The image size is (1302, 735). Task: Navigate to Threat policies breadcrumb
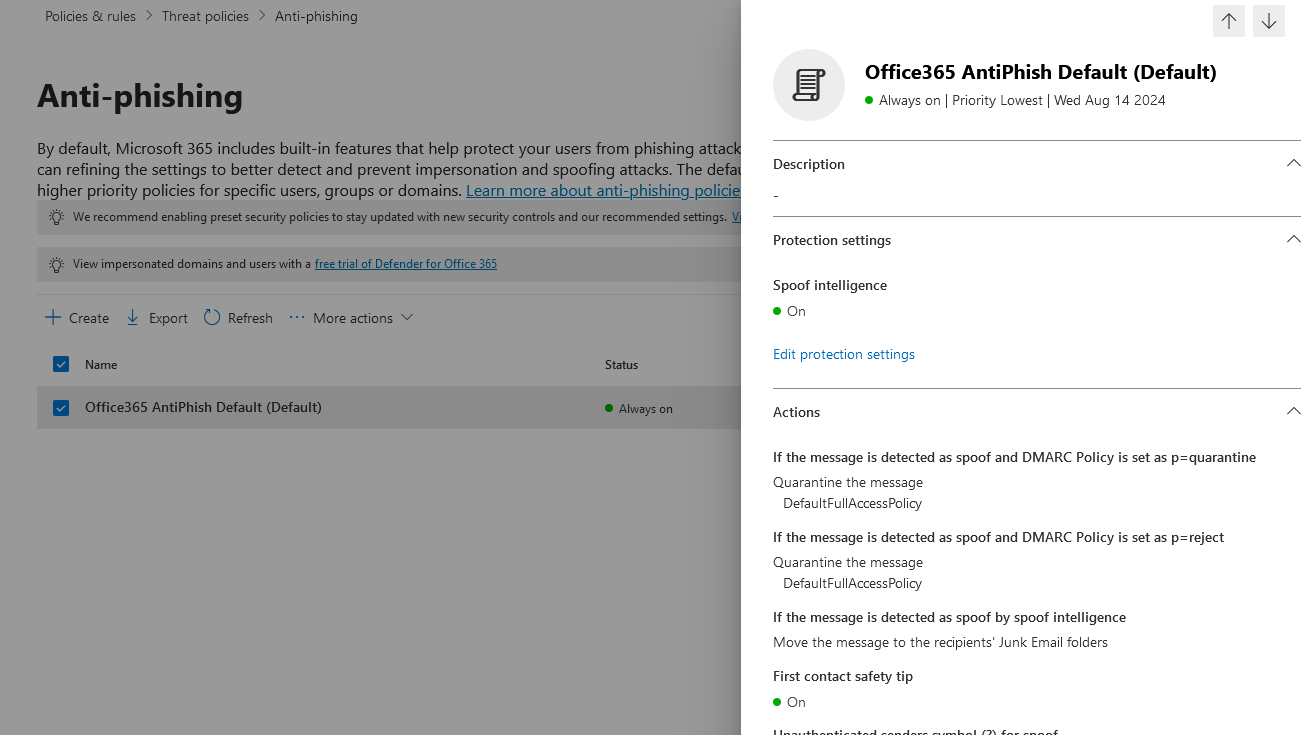[x=205, y=16]
